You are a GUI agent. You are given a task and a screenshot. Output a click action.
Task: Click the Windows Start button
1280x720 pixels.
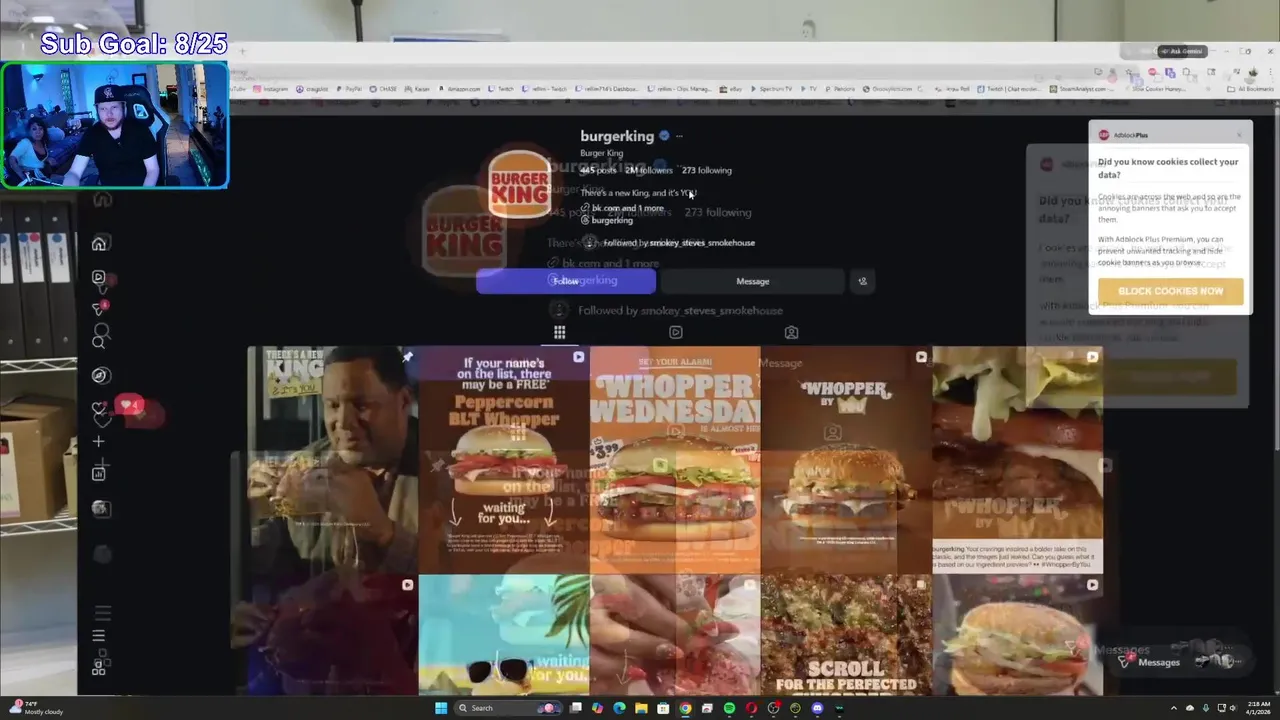(x=441, y=708)
